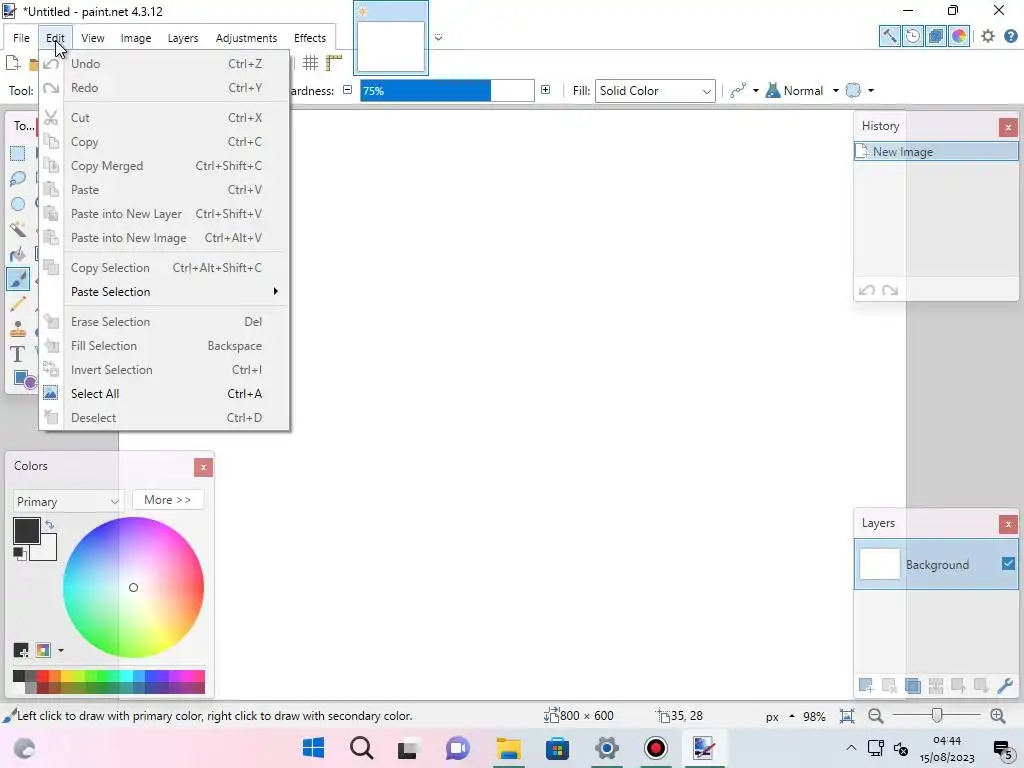
Task: Open the View menu
Action: [x=93, y=38]
